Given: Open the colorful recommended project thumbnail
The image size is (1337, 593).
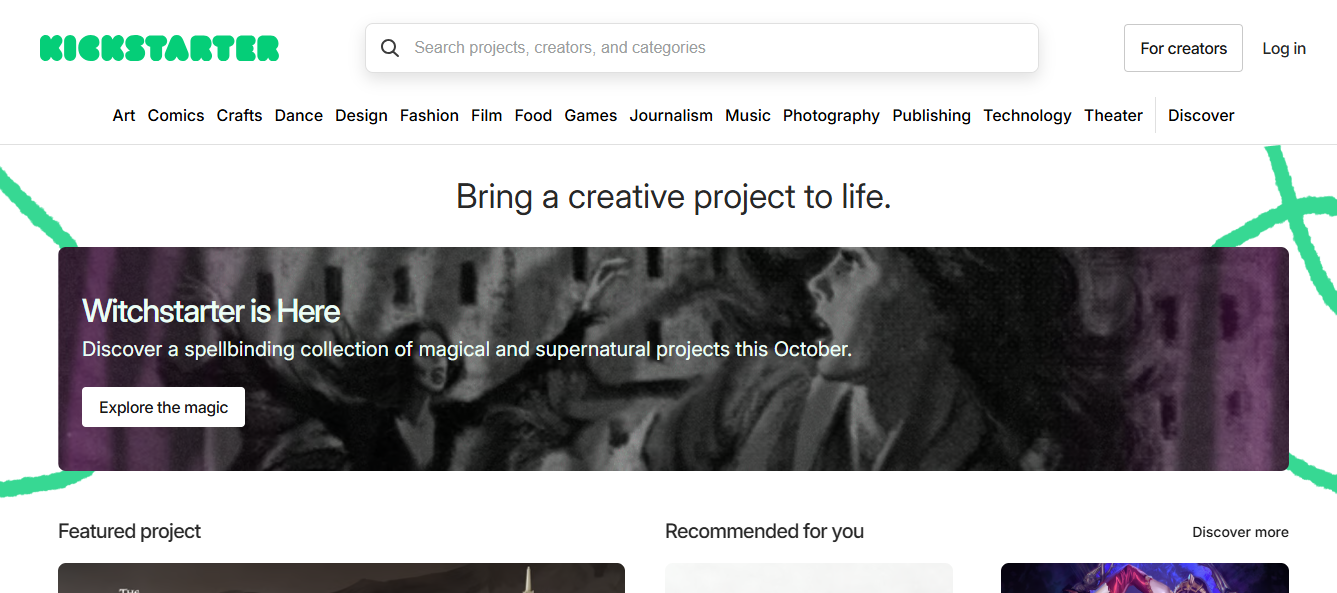Looking at the screenshot, I should coord(1145,578).
